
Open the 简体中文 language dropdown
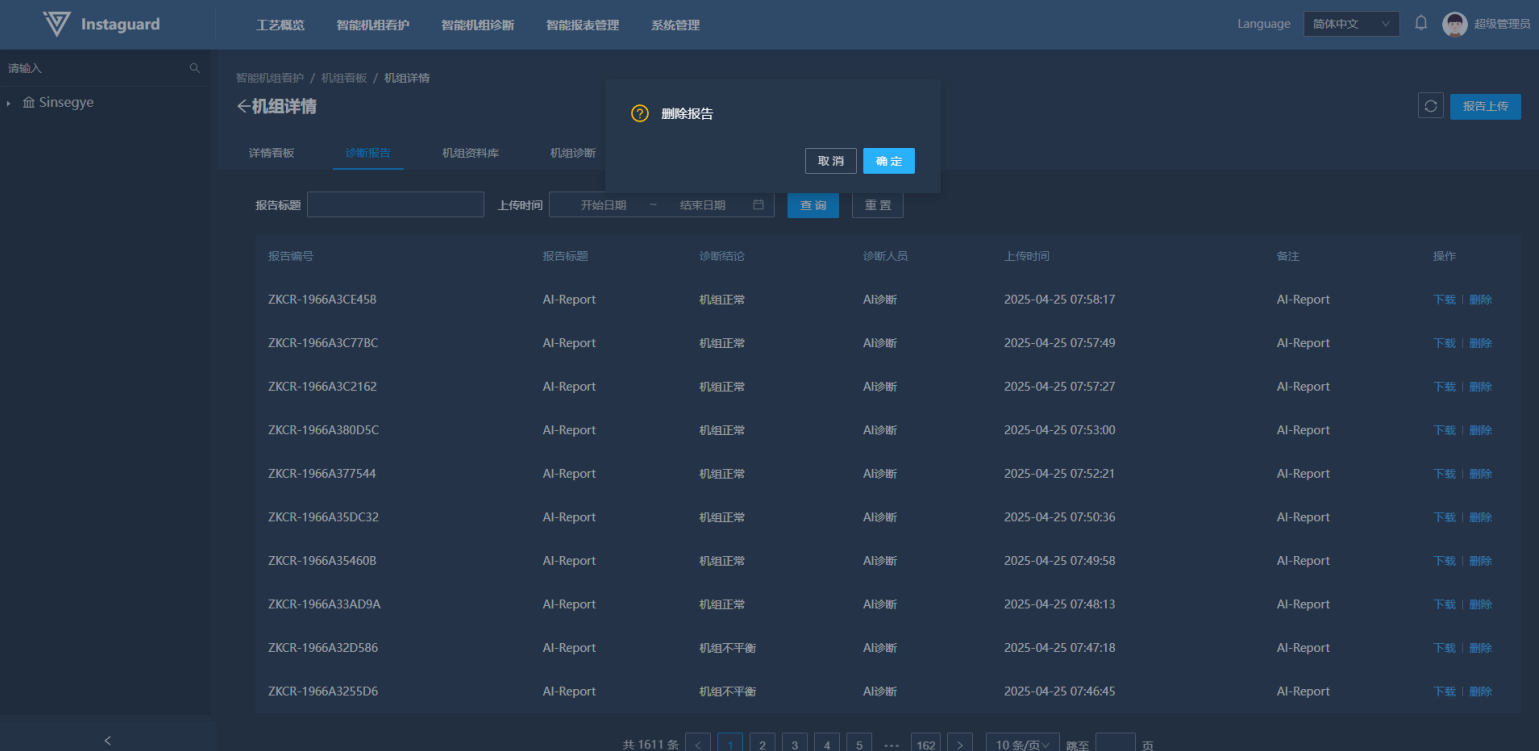pos(1350,24)
